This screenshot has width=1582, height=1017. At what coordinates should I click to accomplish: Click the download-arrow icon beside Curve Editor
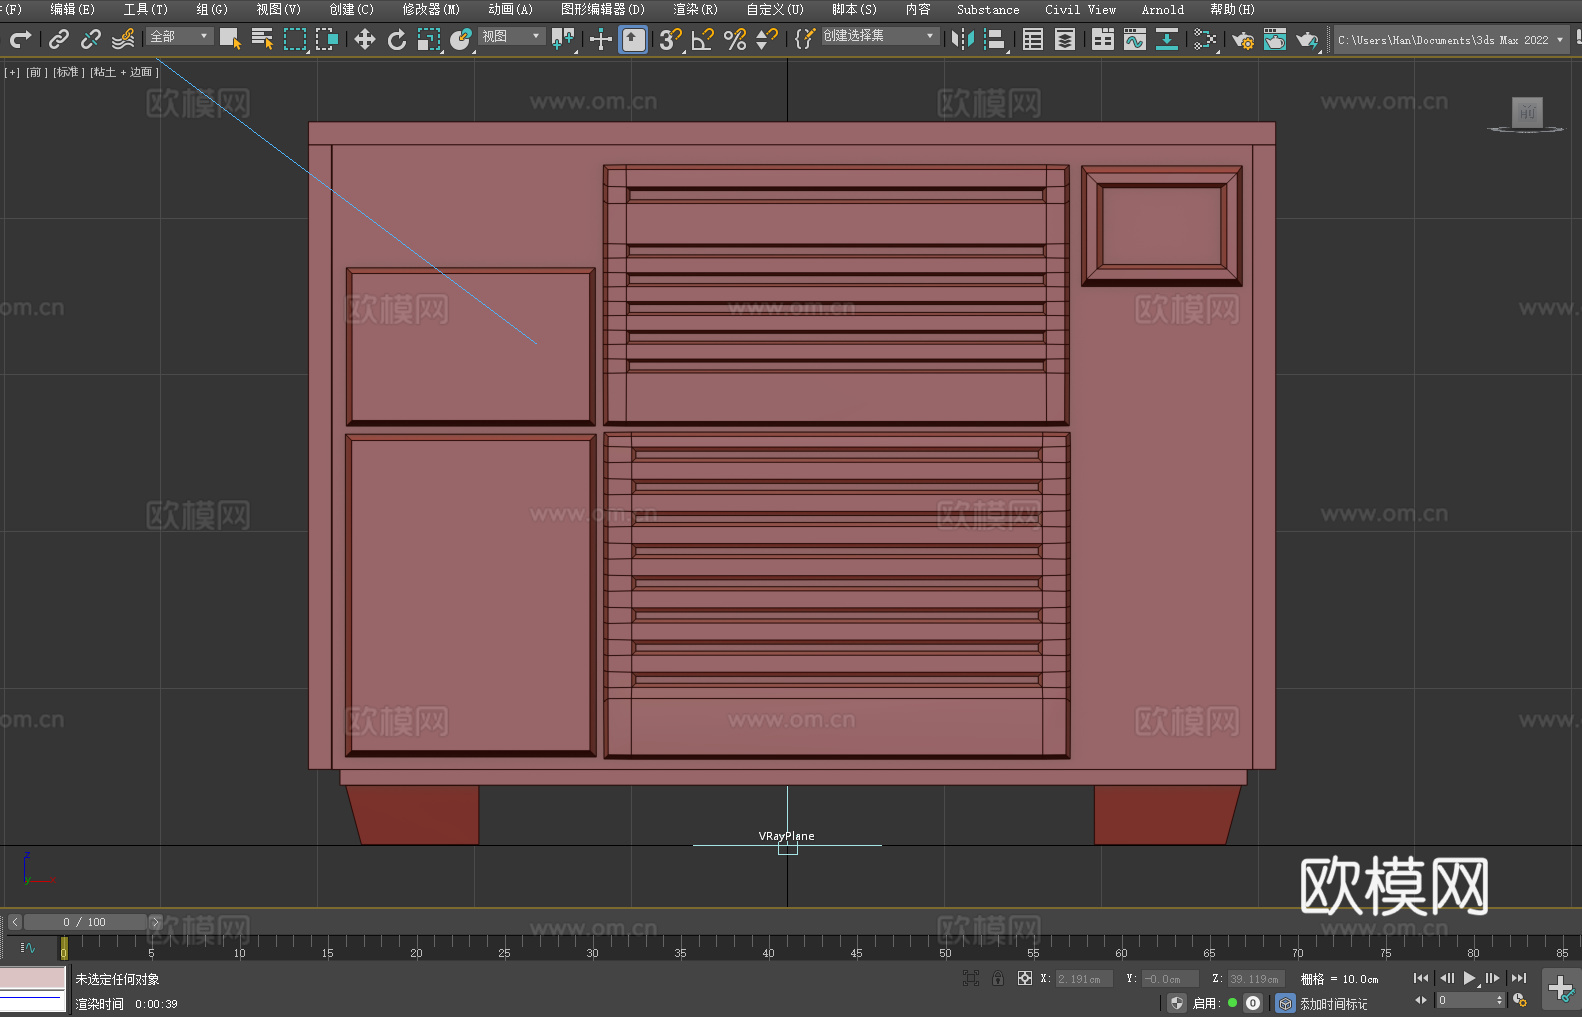point(1167,39)
